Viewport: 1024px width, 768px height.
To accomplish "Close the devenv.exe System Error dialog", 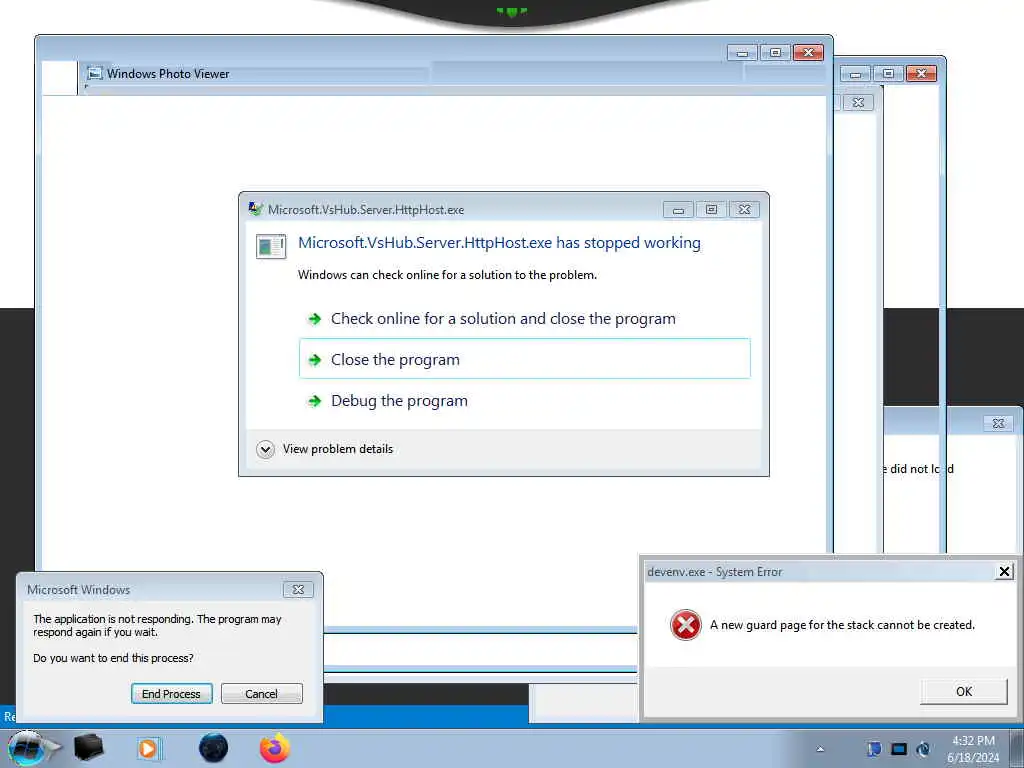I will coord(1004,572).
